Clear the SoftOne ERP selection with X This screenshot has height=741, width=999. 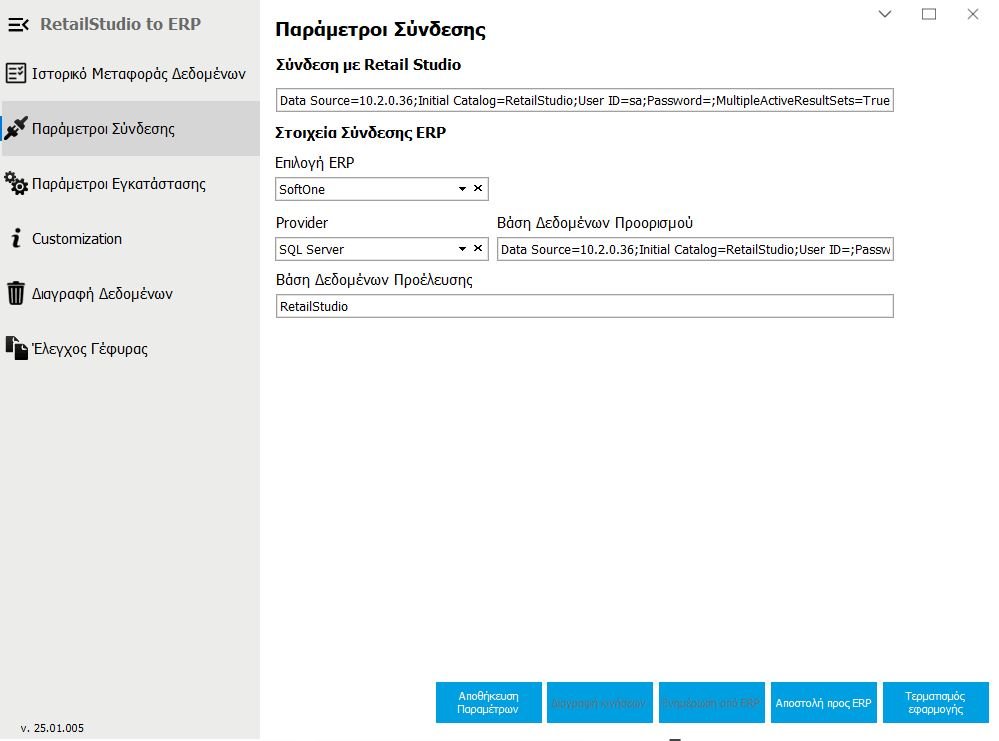point(477,189)
